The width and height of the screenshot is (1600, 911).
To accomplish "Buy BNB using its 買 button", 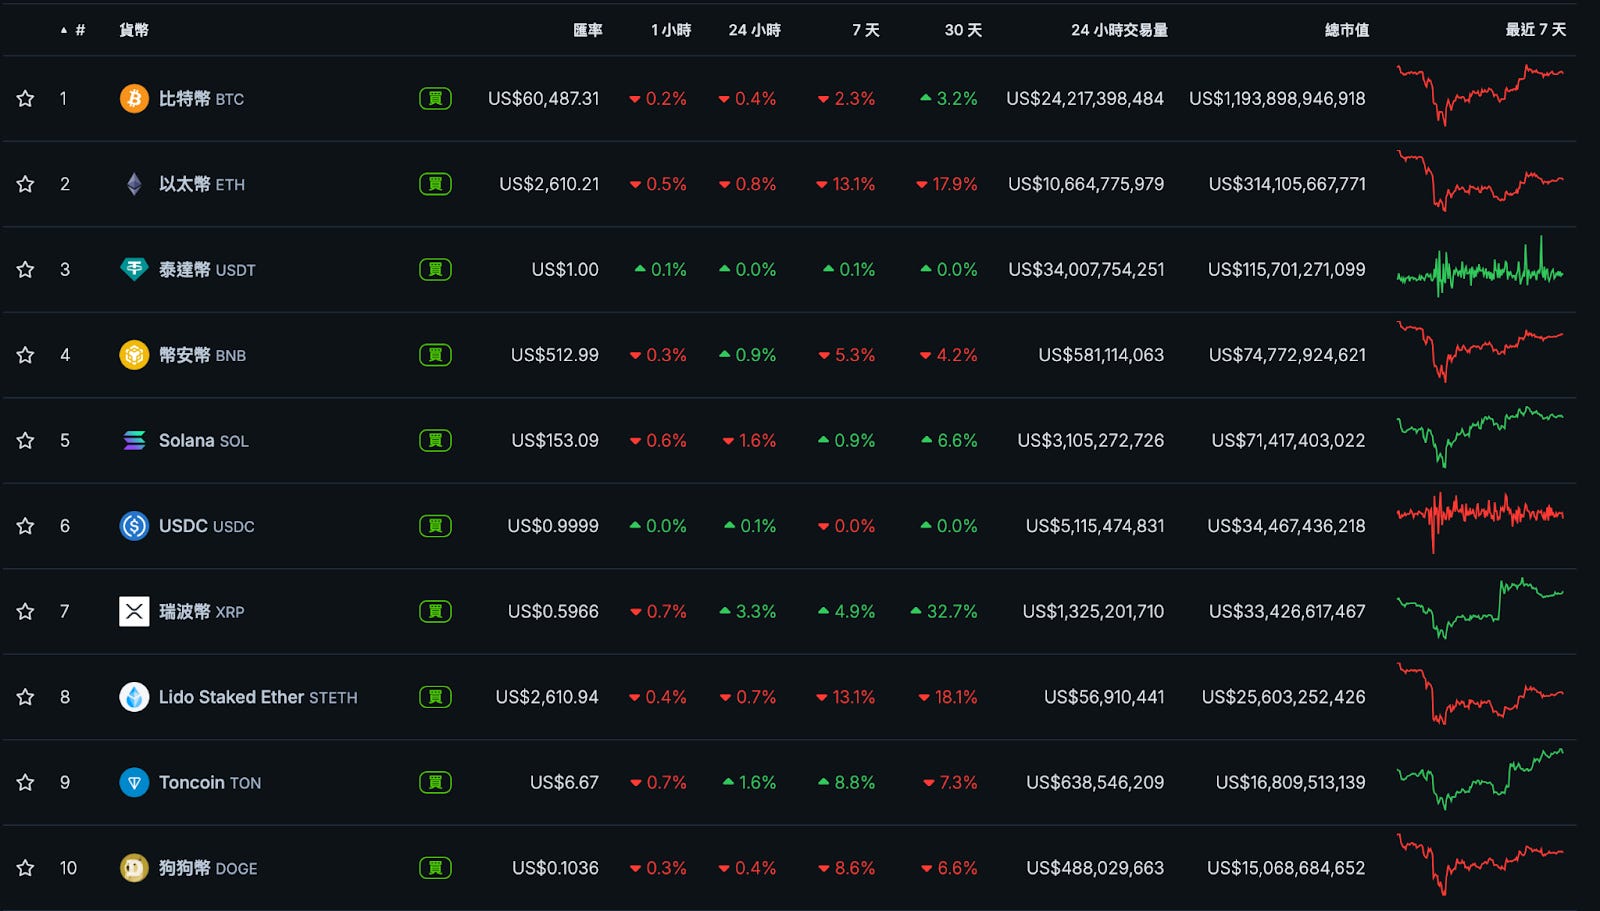I will click(x=435, y=355).
